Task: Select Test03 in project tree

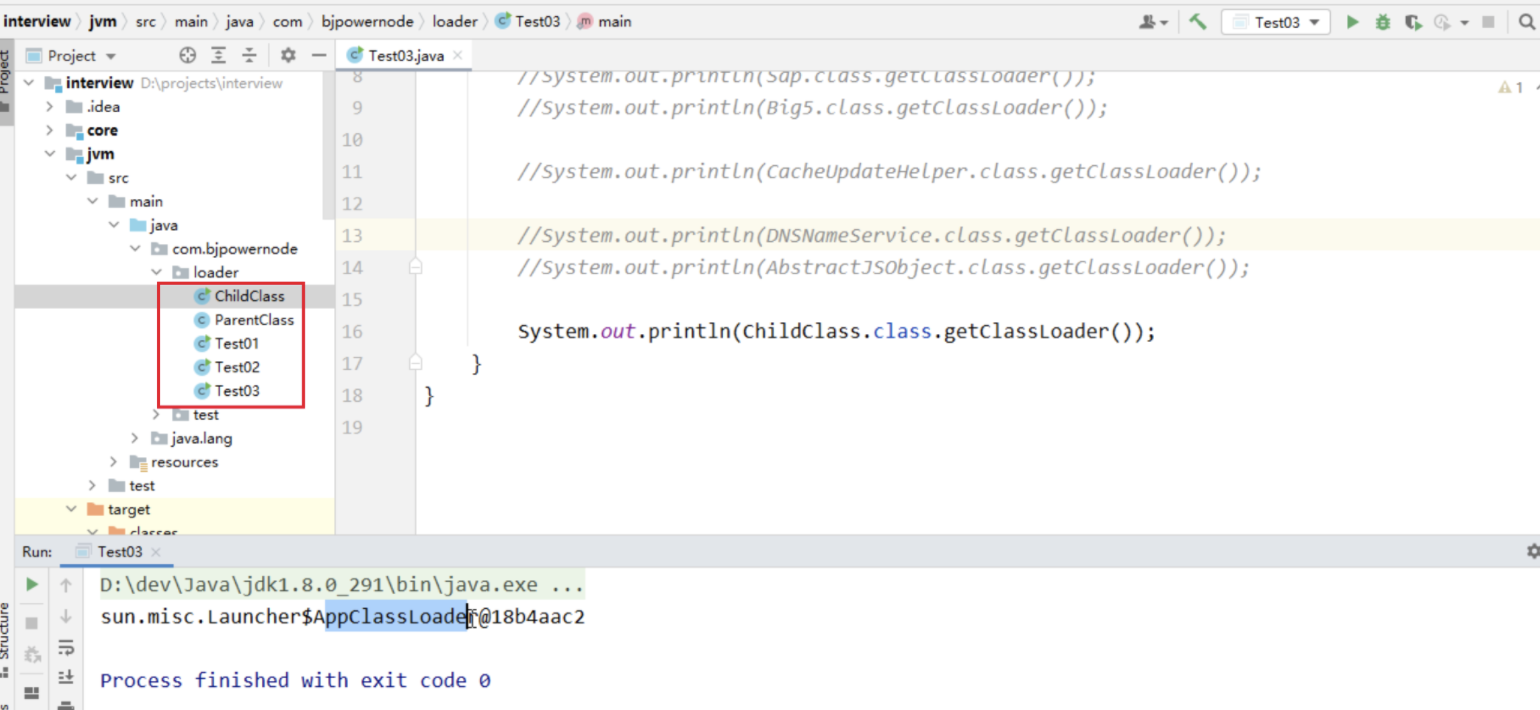Action: click(x=227, y=391)
